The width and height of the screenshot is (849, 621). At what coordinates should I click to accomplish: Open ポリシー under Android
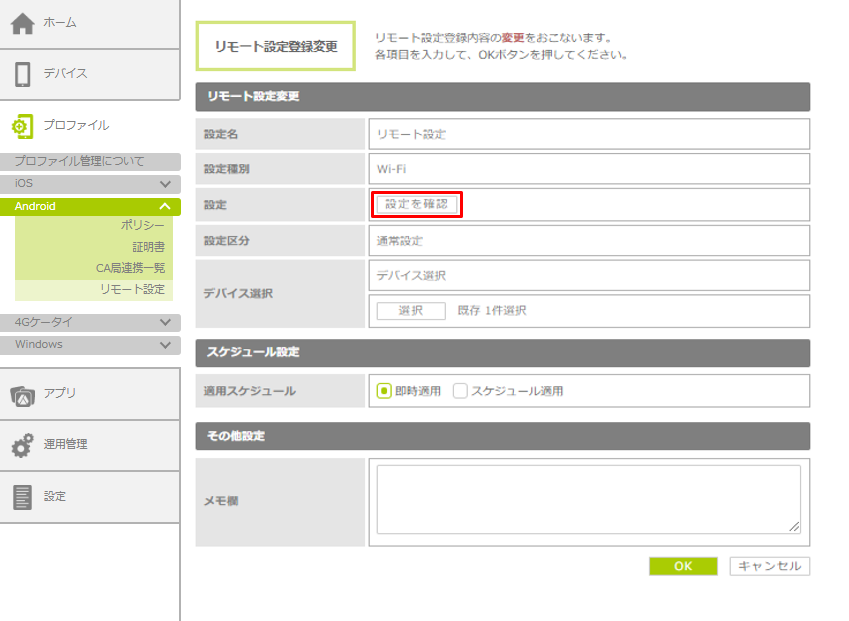point(142,226)
